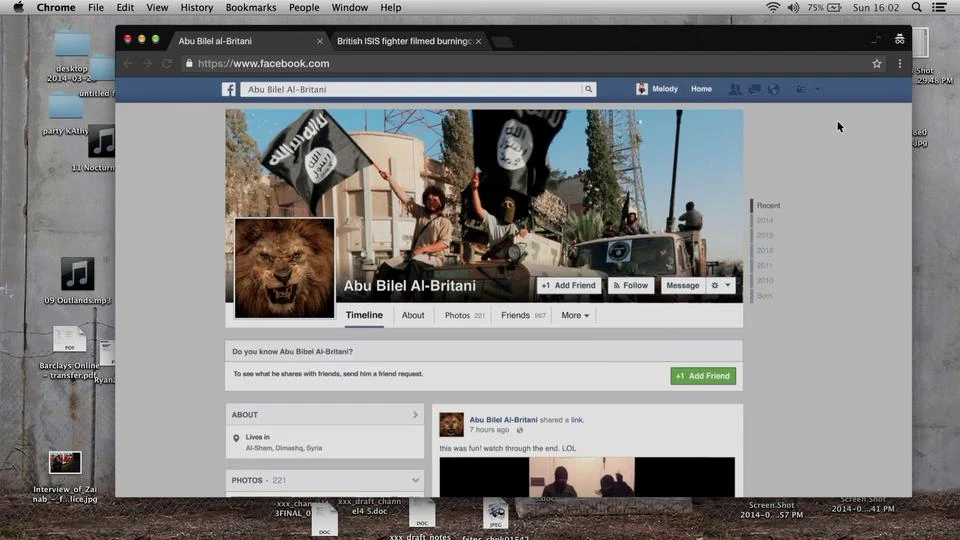
Task: Click the battery 75% indicator
Action: point(825,7)
